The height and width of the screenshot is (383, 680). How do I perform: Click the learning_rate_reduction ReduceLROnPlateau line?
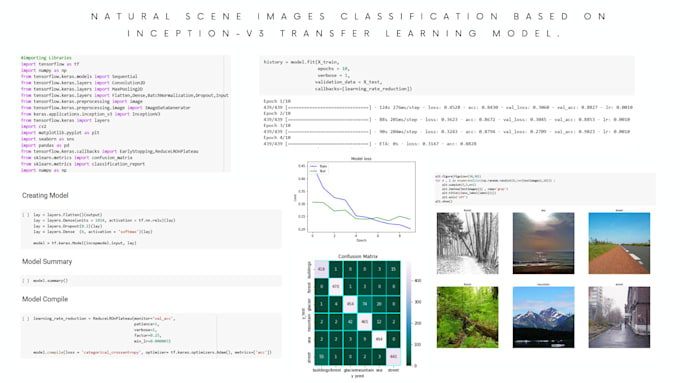tap(104, 318)
